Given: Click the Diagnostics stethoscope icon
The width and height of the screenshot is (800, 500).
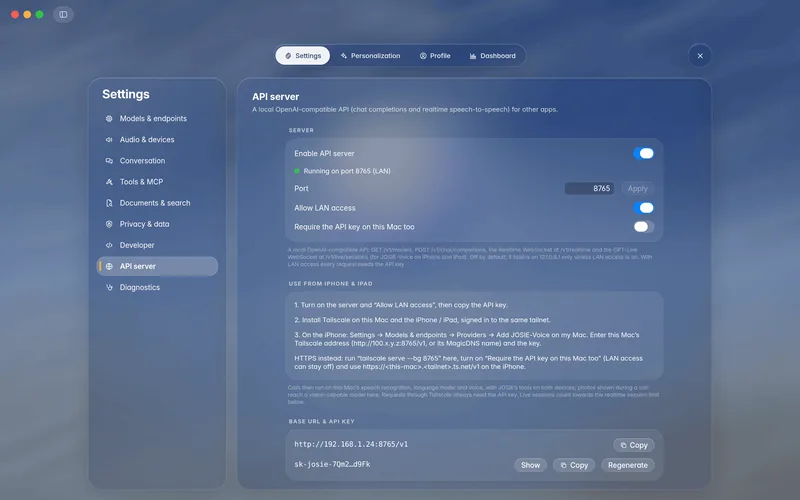Looking at the screenshot, I should [109, 287].
